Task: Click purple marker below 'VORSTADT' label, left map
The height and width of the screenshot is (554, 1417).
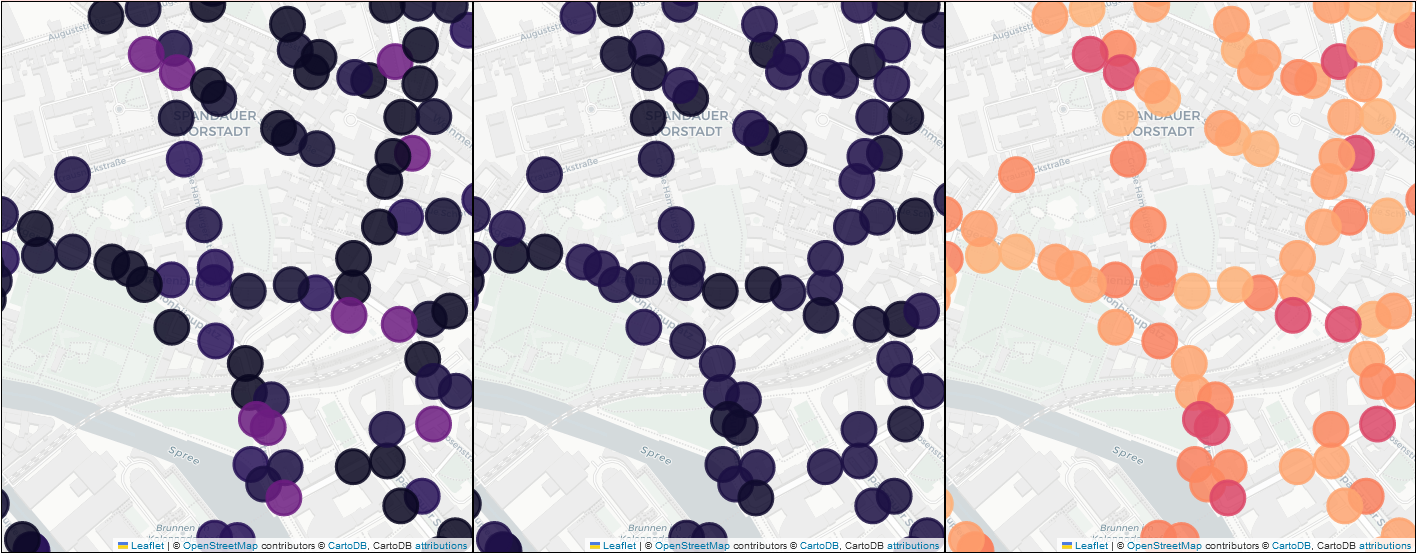Action: [184, 157]
